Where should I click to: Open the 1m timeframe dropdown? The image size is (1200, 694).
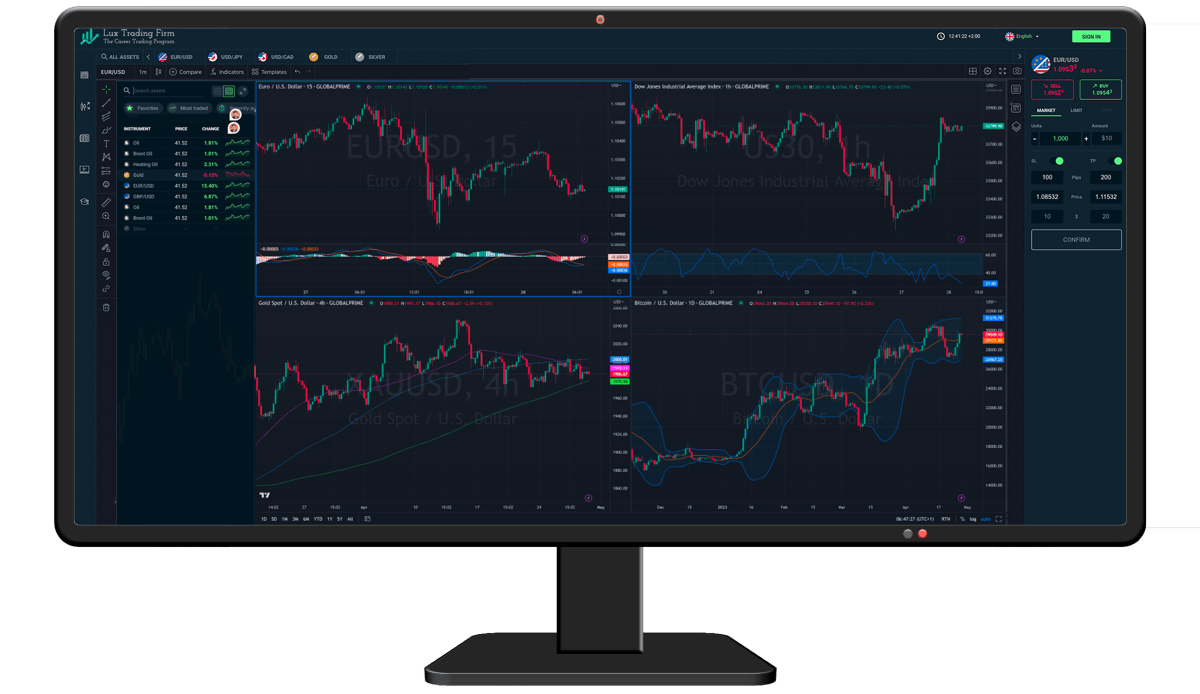143,72
